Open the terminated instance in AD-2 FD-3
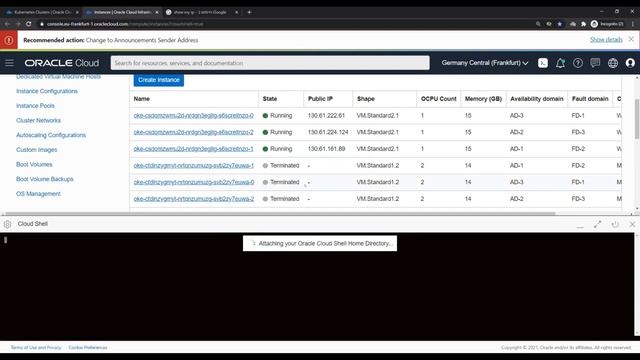Screen dimensions: 640x360 (x=193, y=199)
